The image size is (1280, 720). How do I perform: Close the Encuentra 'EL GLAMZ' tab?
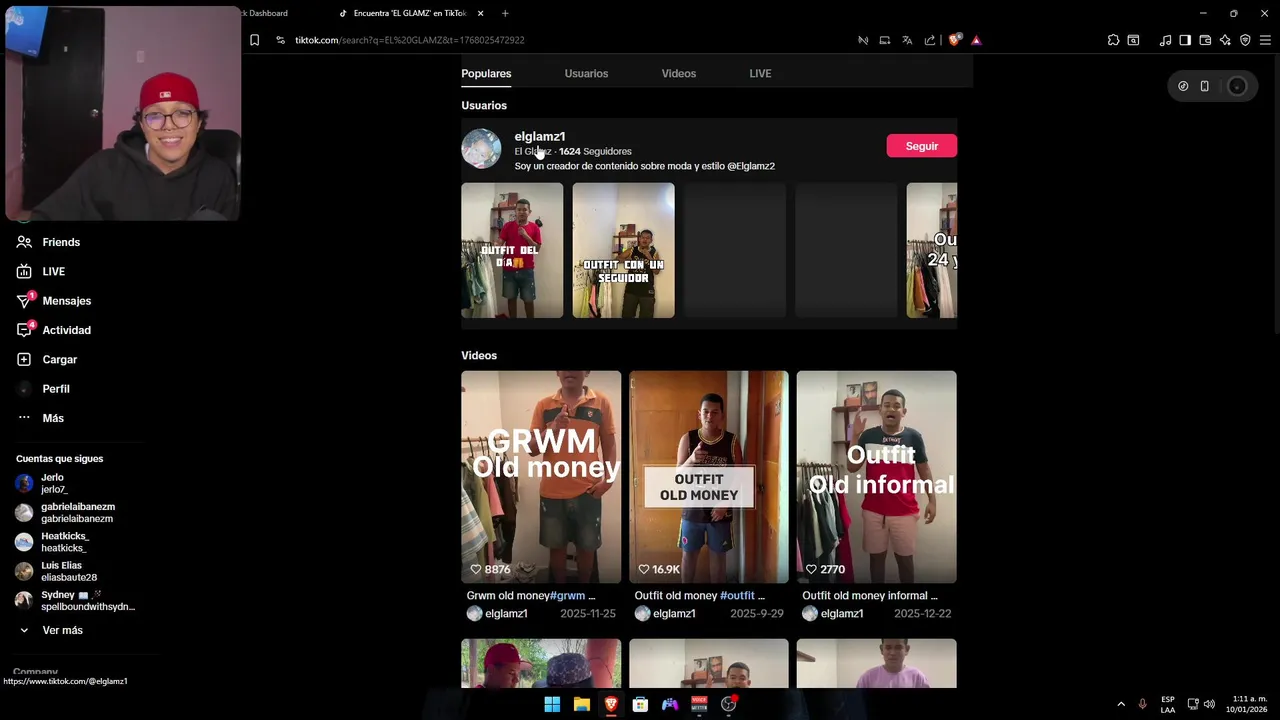click(480, 13)
